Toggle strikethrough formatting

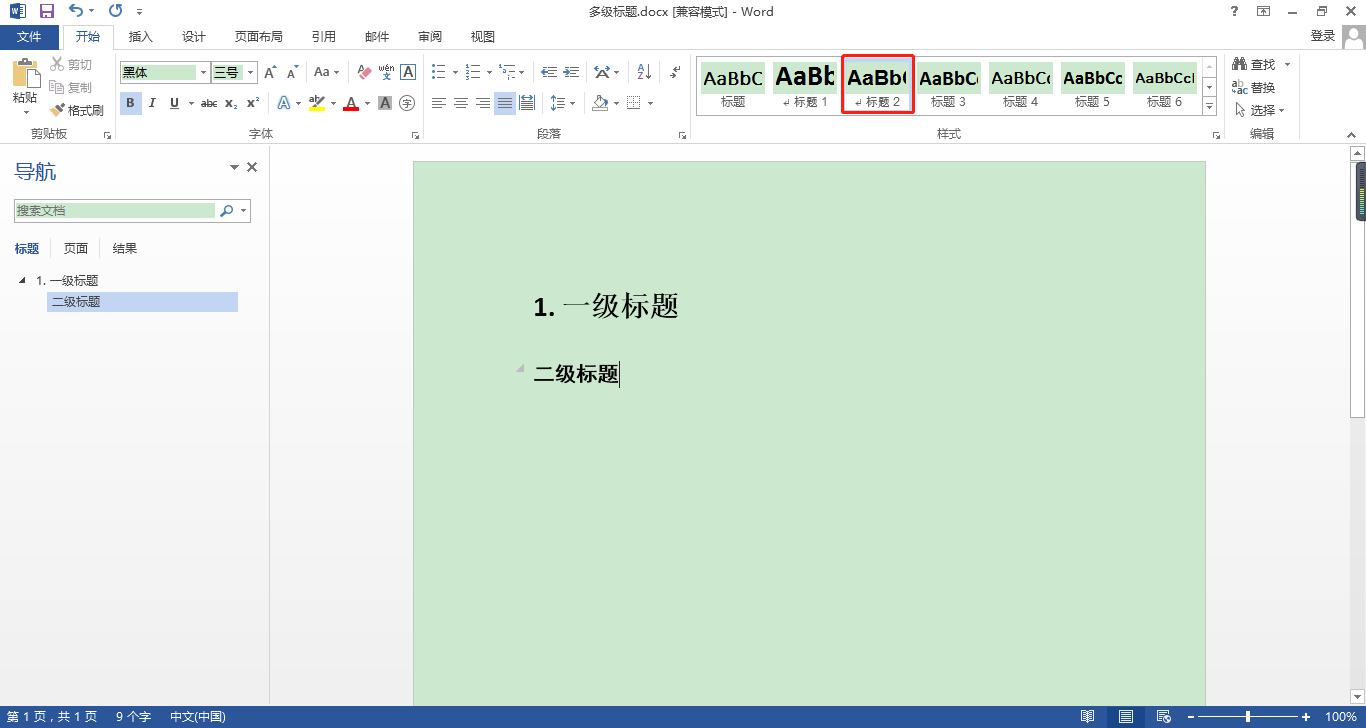pyautogui.click(x=209, y=103)
